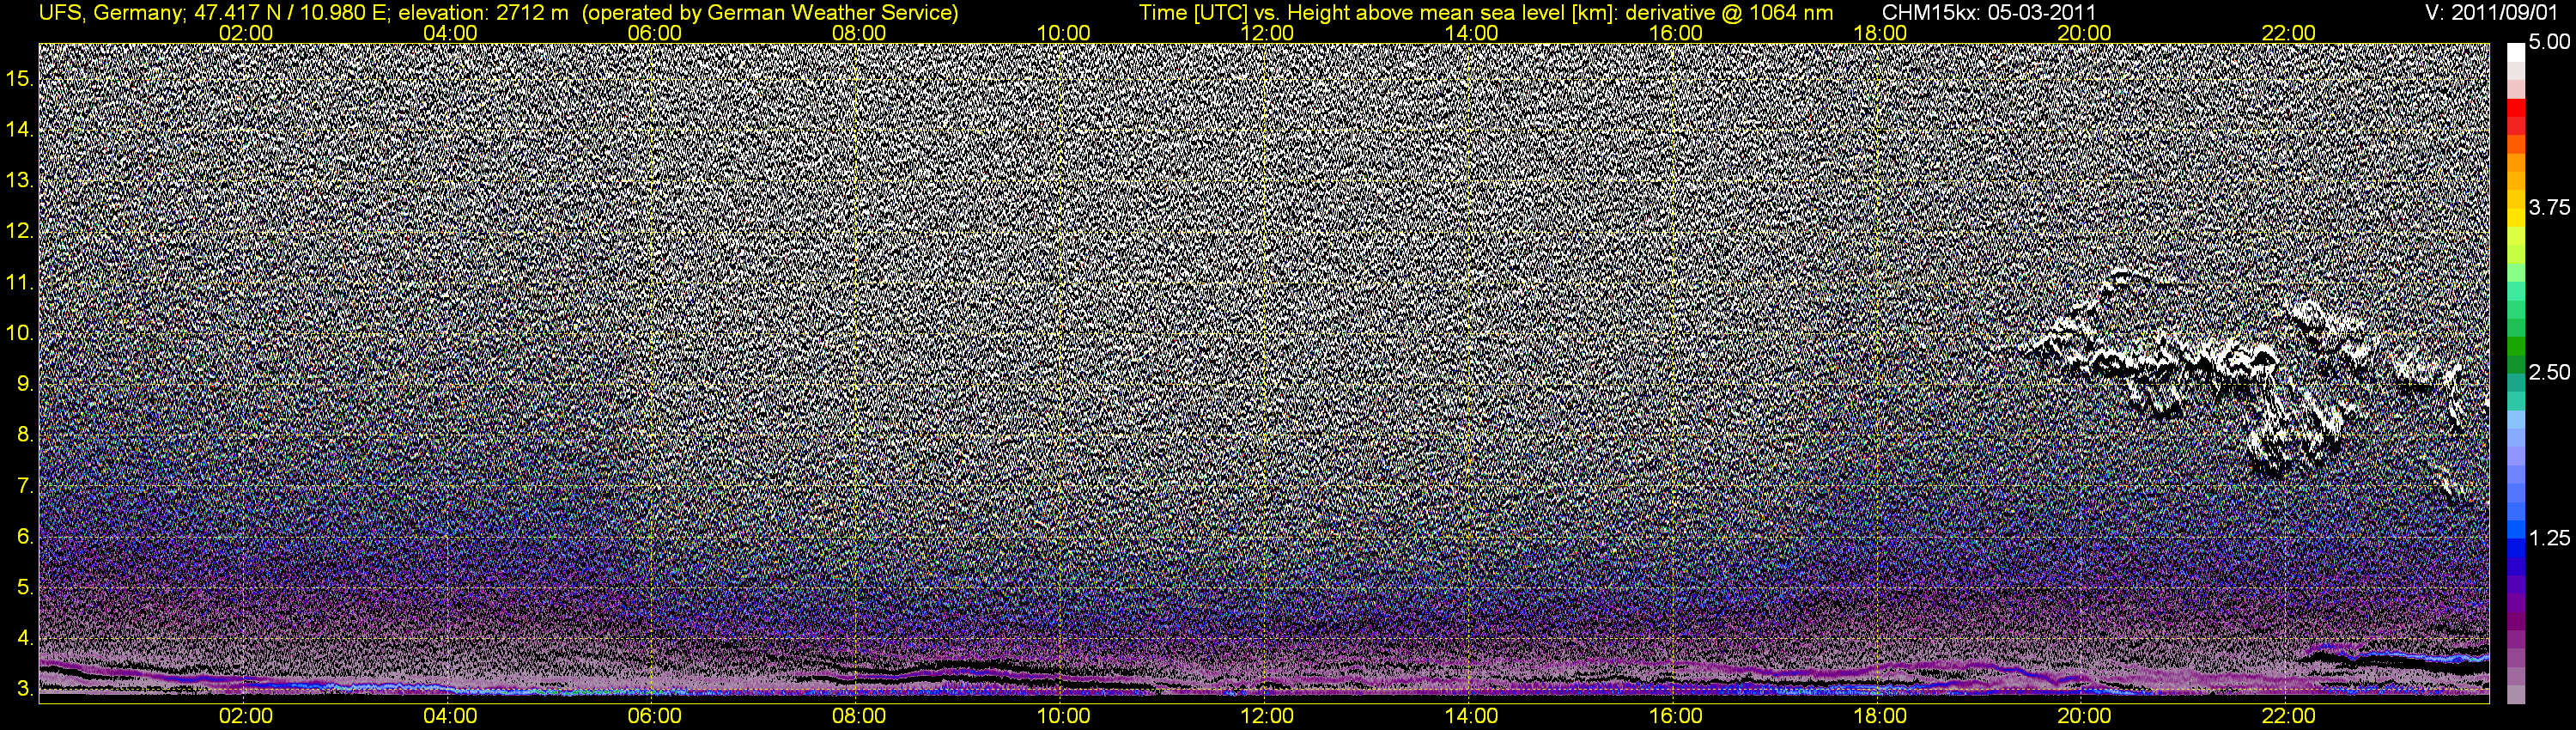Screen dimensions: 2576x730
Task: Click the '14:00' label on the top time axis
Action: pyautogui.click(x=1472, y=33)
